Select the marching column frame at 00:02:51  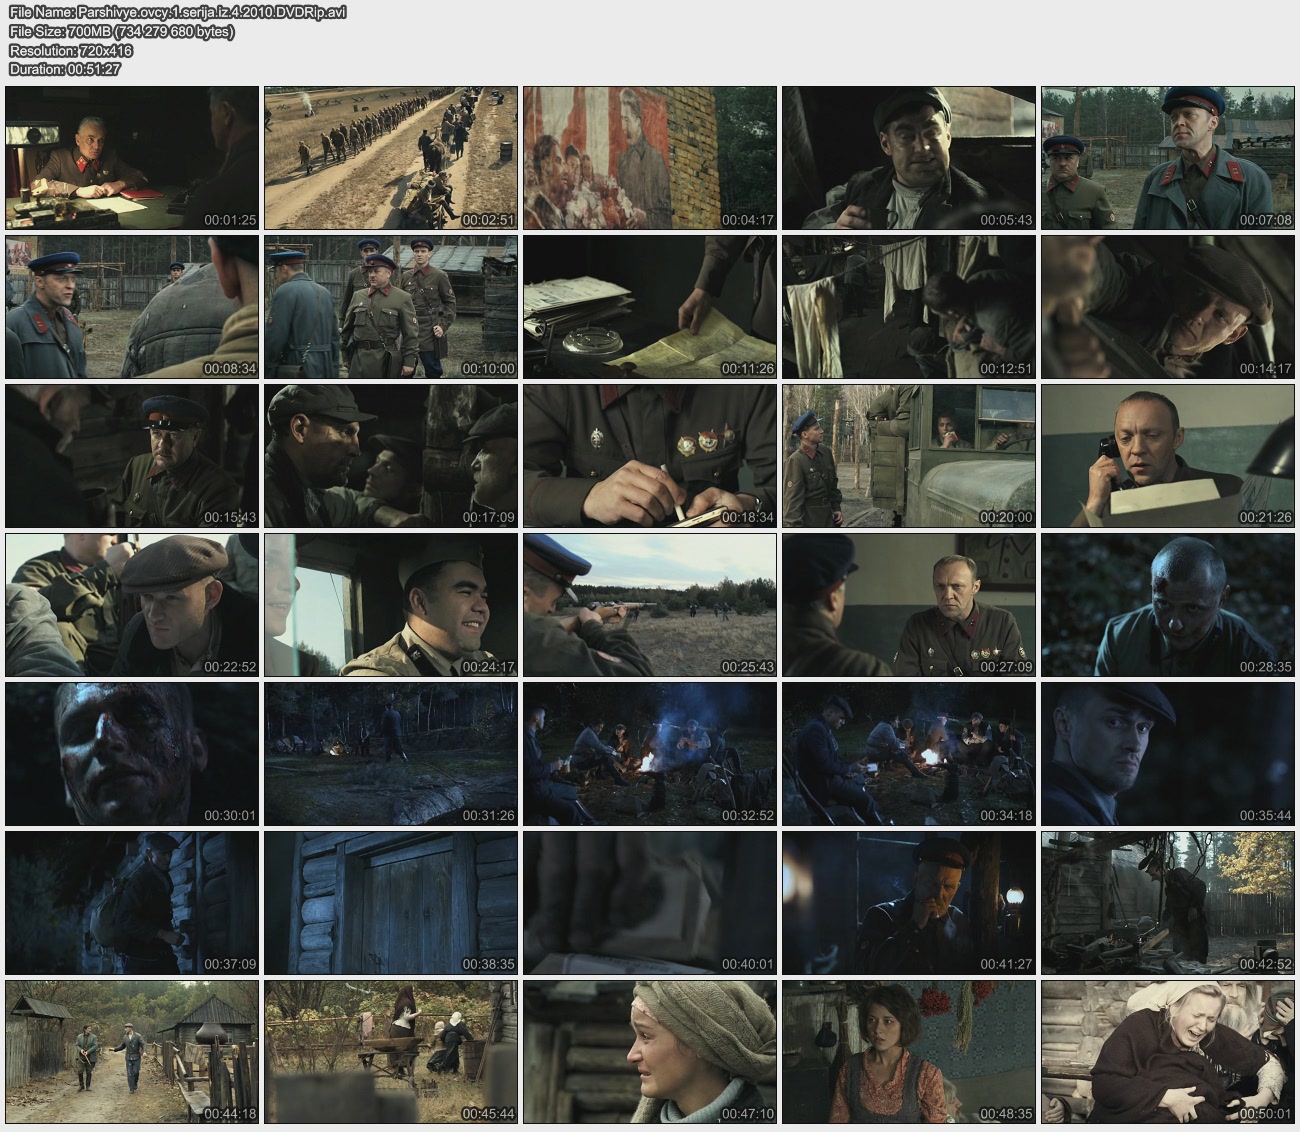391,158
